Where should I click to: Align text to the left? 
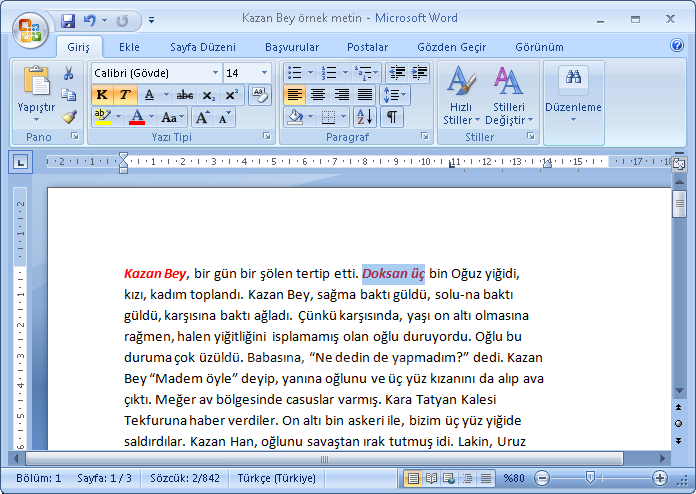click(x=295, y=95)
